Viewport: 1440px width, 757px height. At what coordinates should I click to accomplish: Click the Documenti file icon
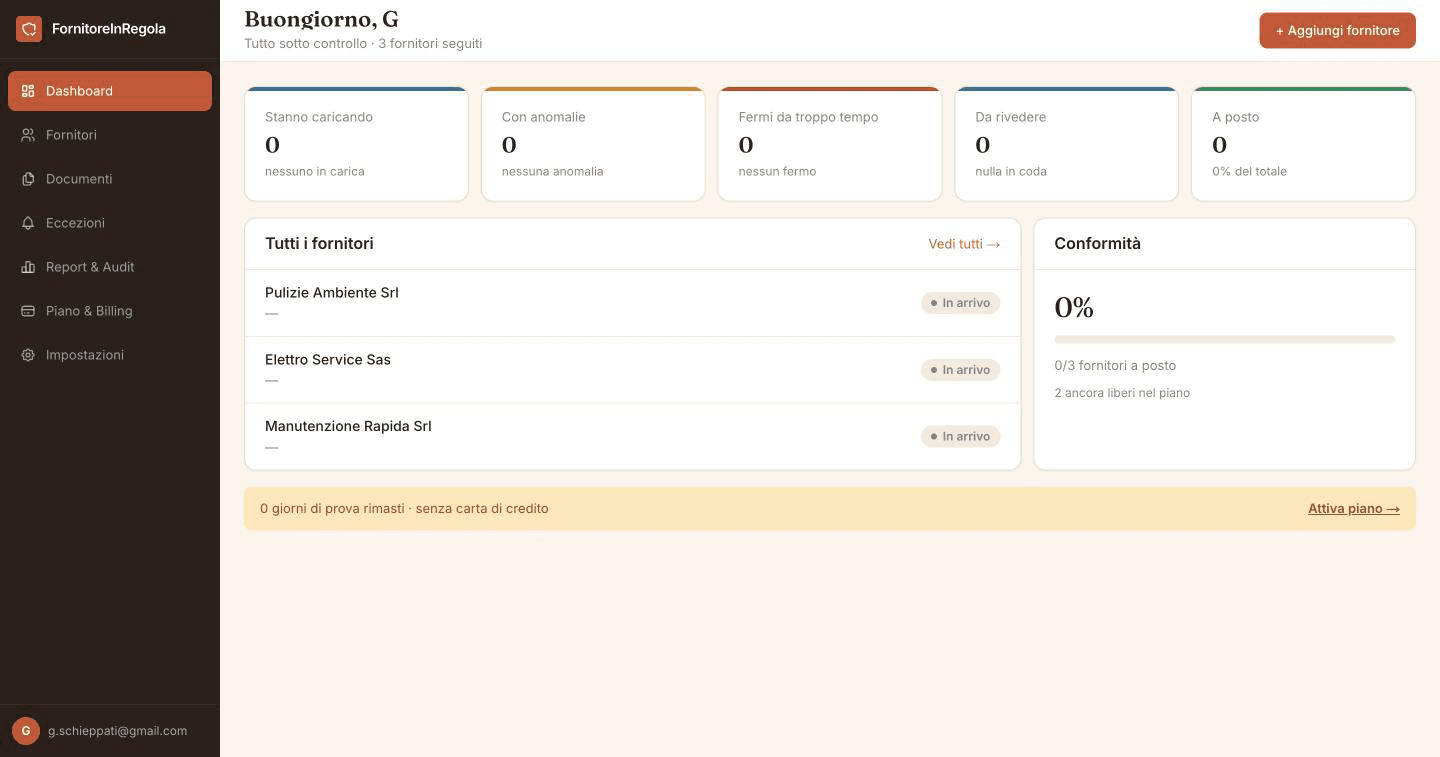(28, 179)
